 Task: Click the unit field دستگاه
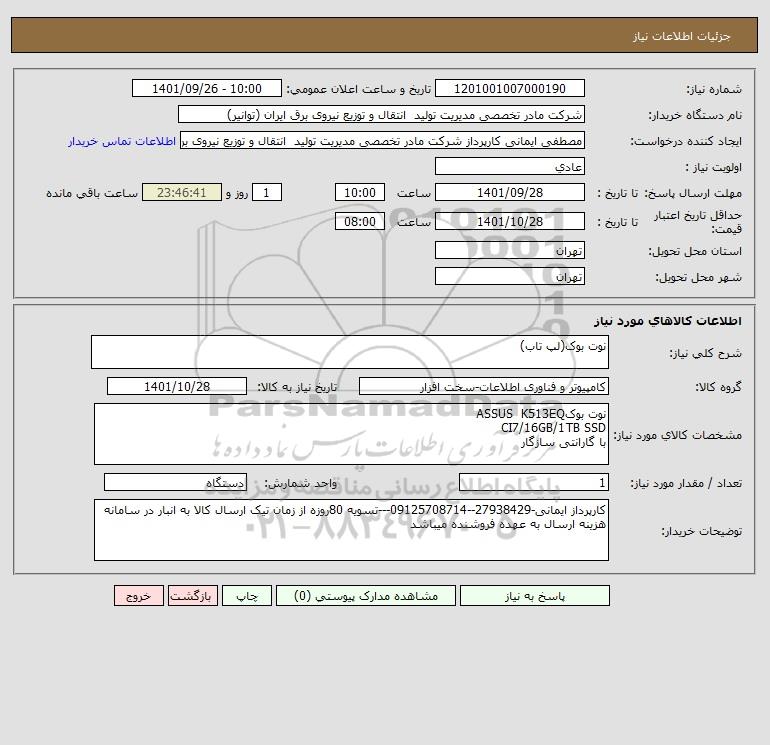(175, 482)
